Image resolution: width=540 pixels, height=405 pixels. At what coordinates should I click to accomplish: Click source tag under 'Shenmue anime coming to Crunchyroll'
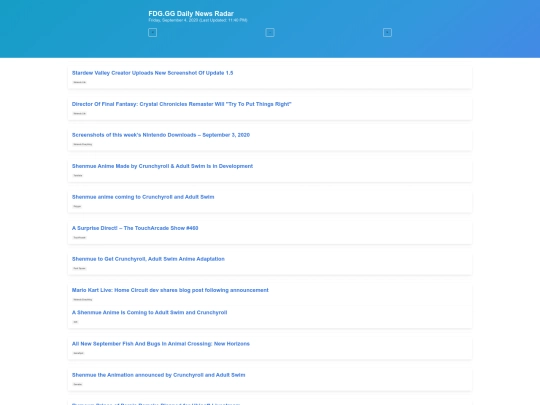click(x=77, y=206)
